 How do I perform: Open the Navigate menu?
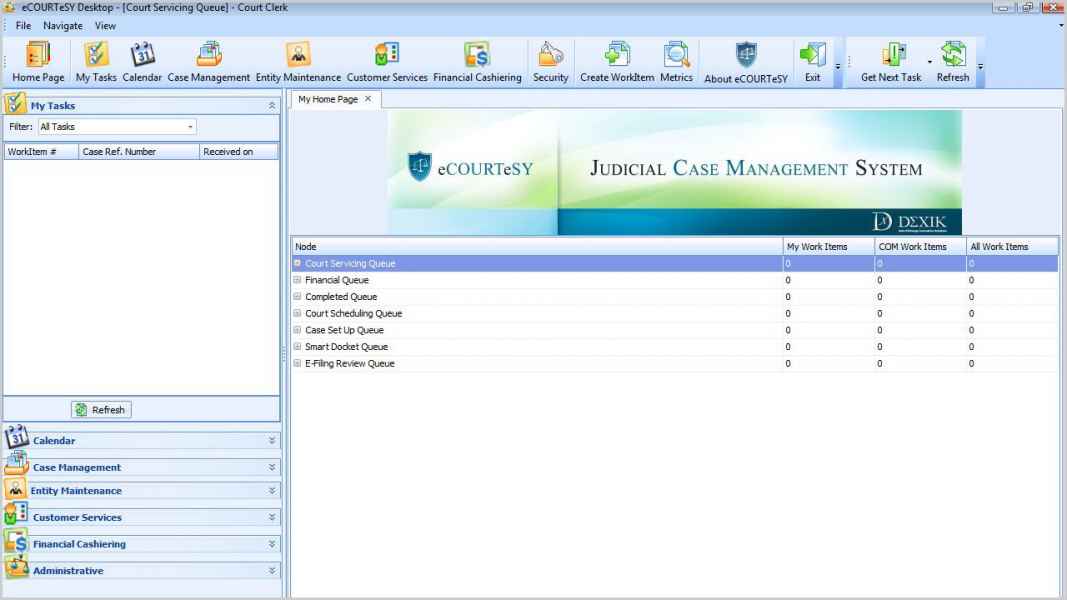63,25
